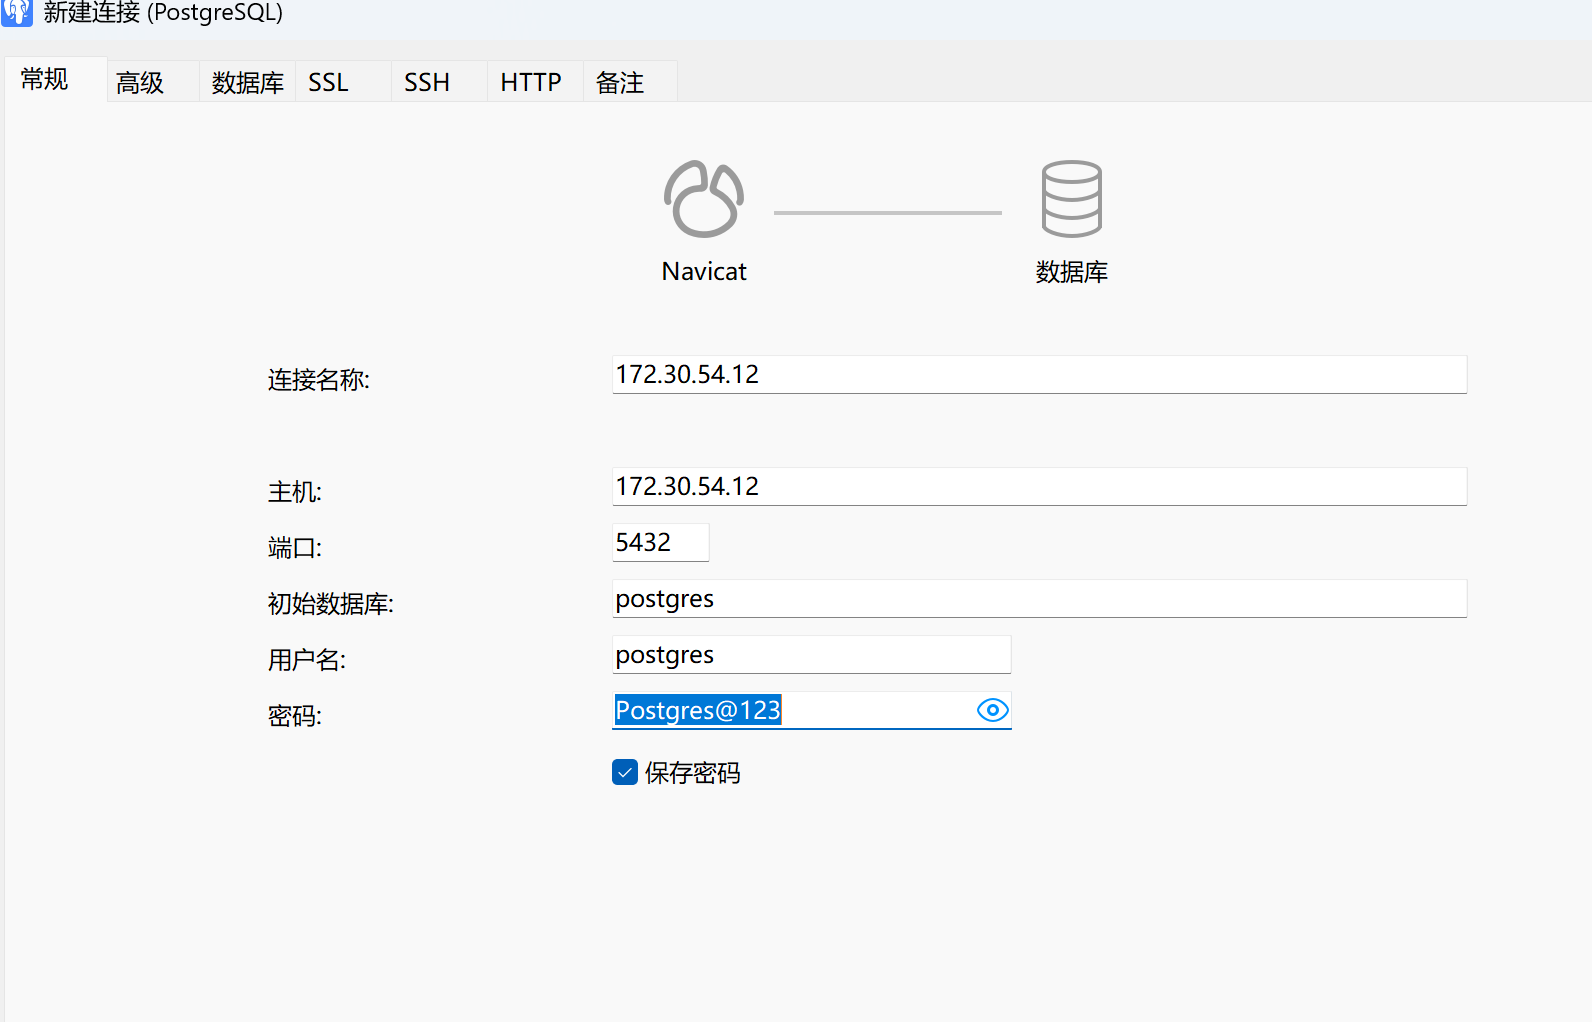Click the 主机 host input field
This screenshot has height=1022, width=1592.
(x=1039, y=487)
